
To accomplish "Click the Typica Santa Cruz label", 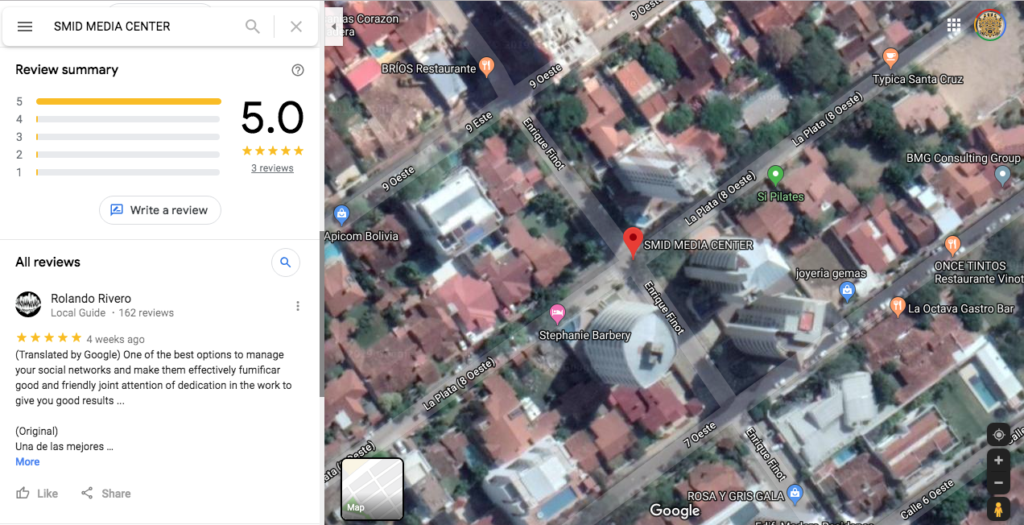I will 918,79.
